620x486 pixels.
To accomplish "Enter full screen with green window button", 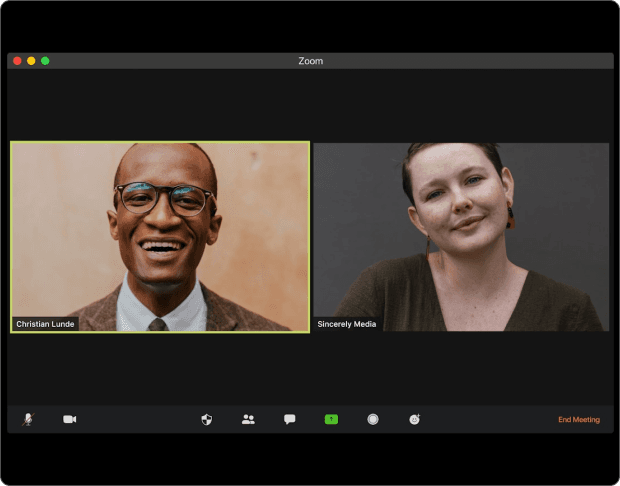I will [x=45, y=61].
